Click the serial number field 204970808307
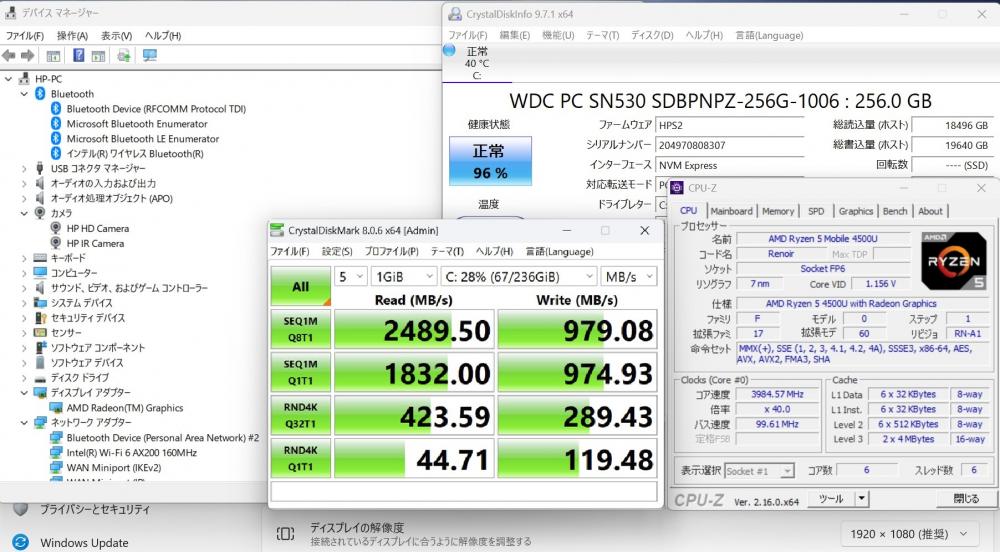Viewport: 1000px width, 552px height. (729, 145)
